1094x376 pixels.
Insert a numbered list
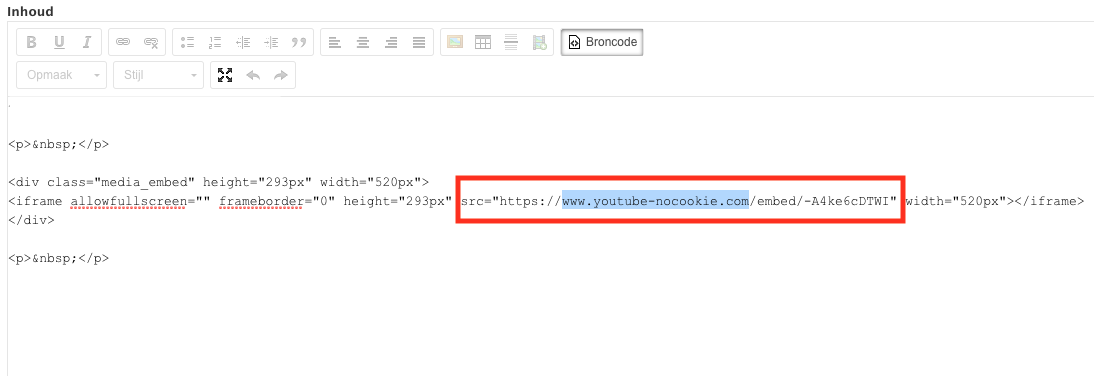[x=215, y=42]
